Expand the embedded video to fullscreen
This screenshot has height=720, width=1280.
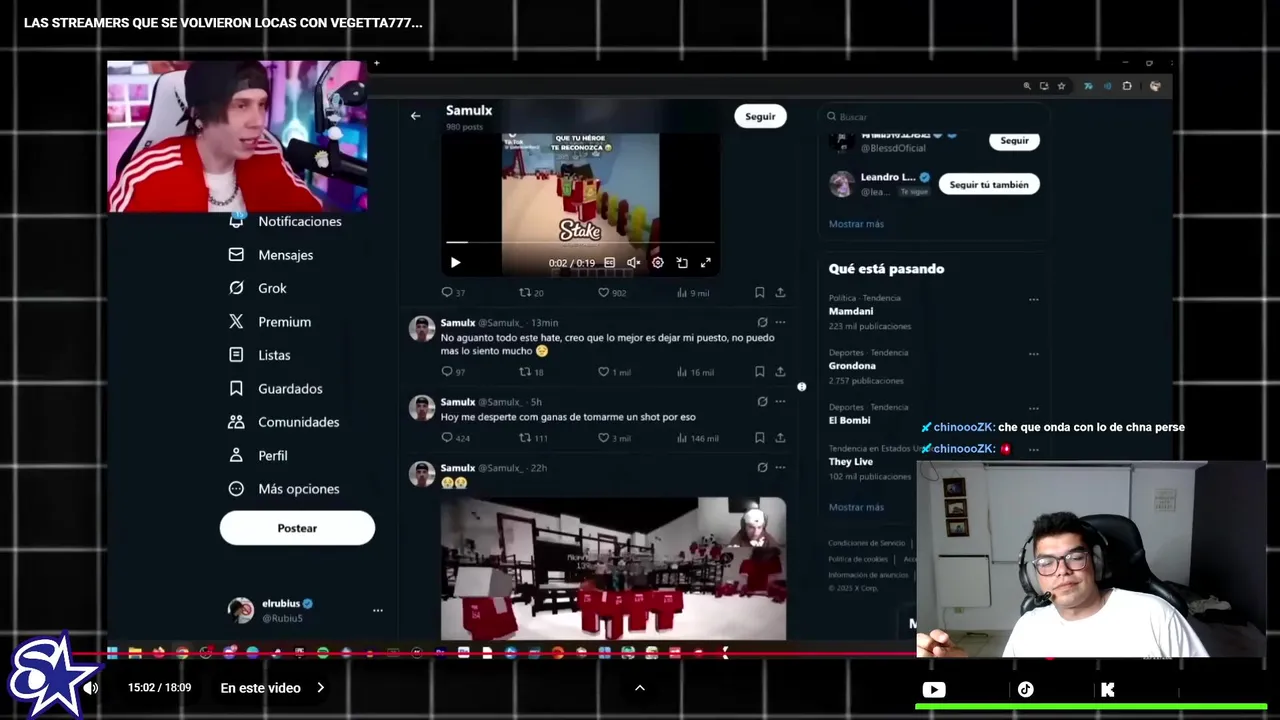(x=706, y=263)
